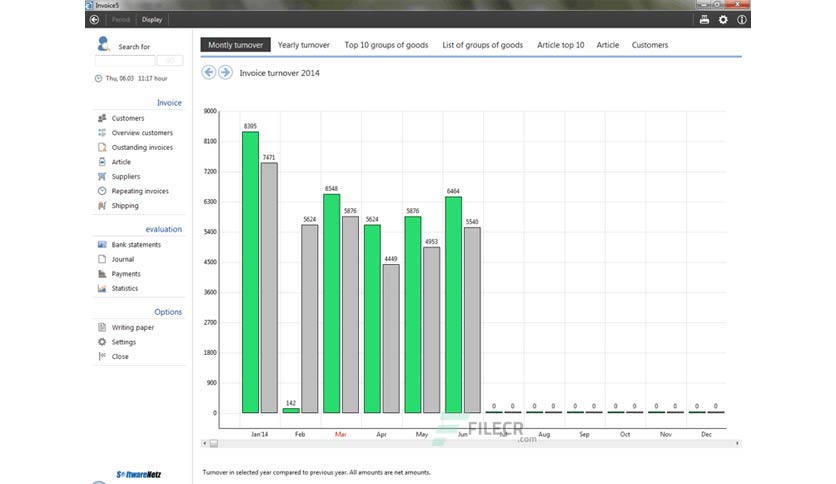Click the chart scrollbar's right arrow

(737, 443)
